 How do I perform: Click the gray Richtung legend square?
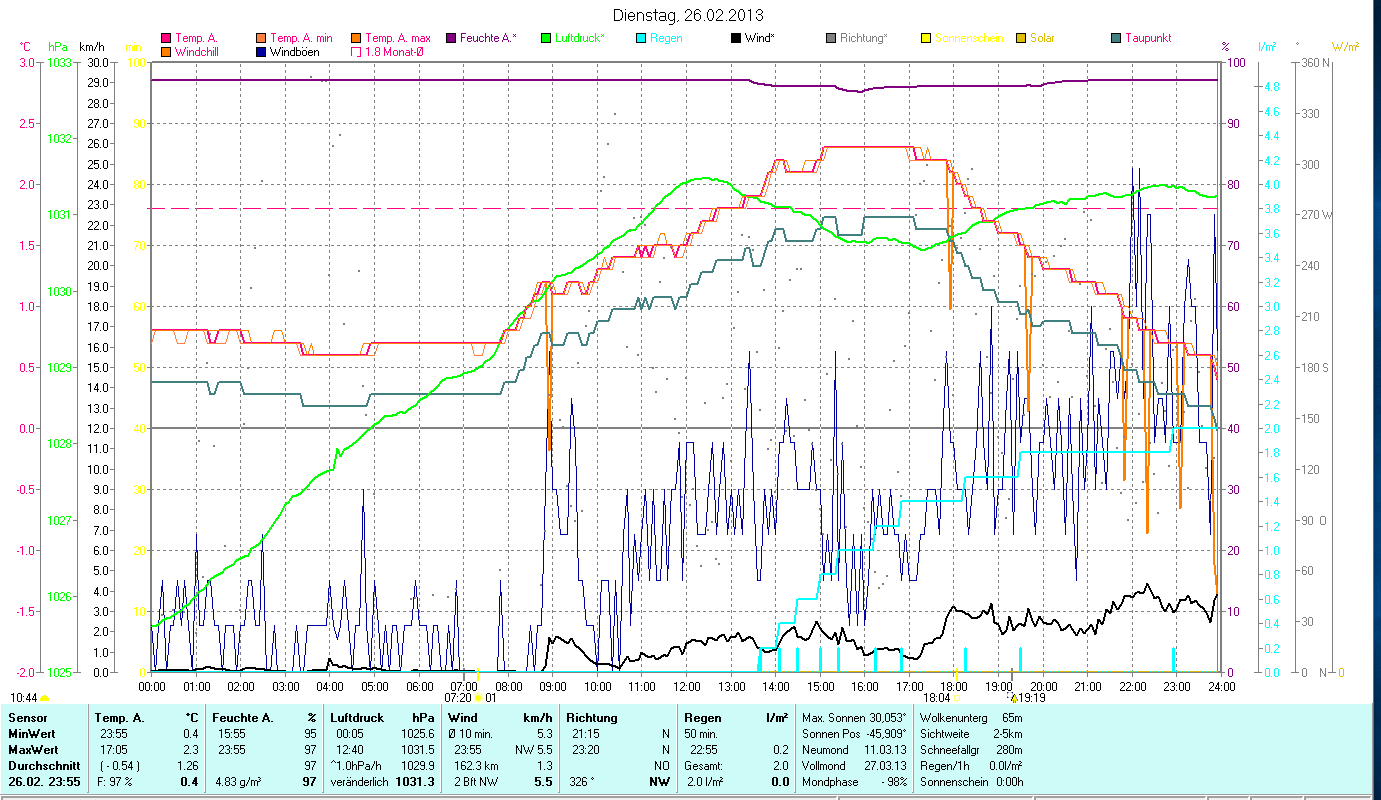tap(831, 39)
